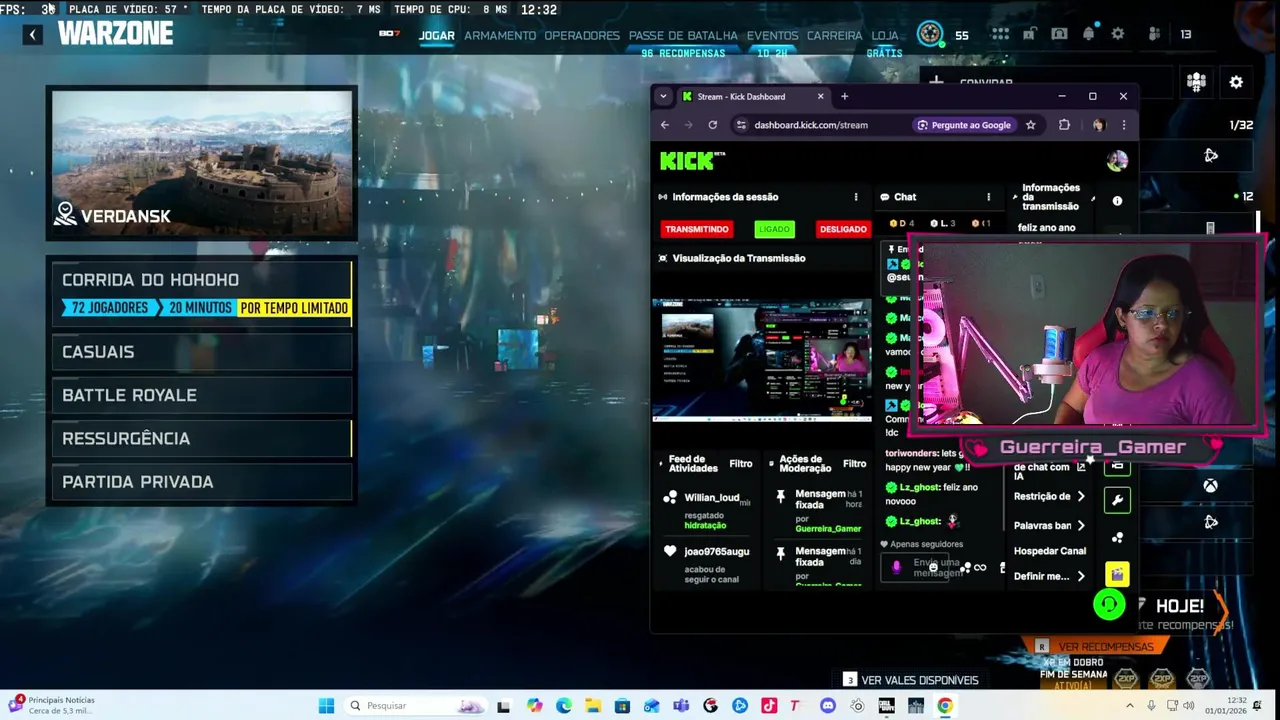Screen dimensions: 1280x720
Task: Open the lobby settings gear icon
Action: (1236, 82)
